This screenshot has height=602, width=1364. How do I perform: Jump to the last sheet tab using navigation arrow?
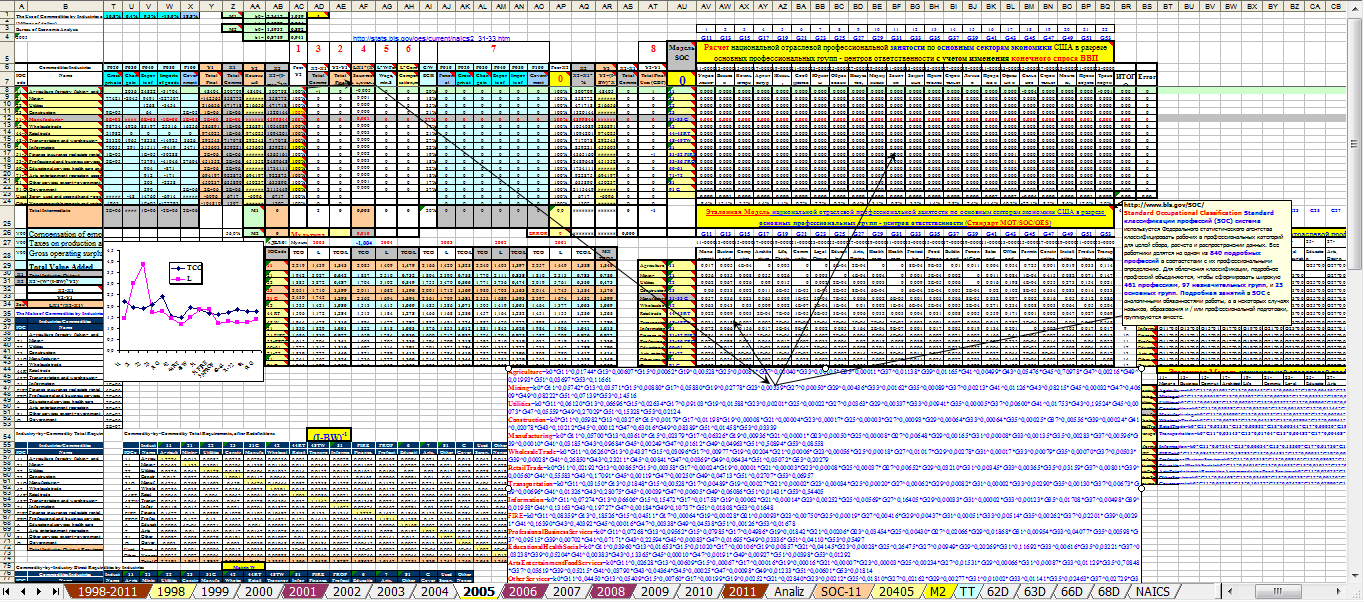(54, 591)
